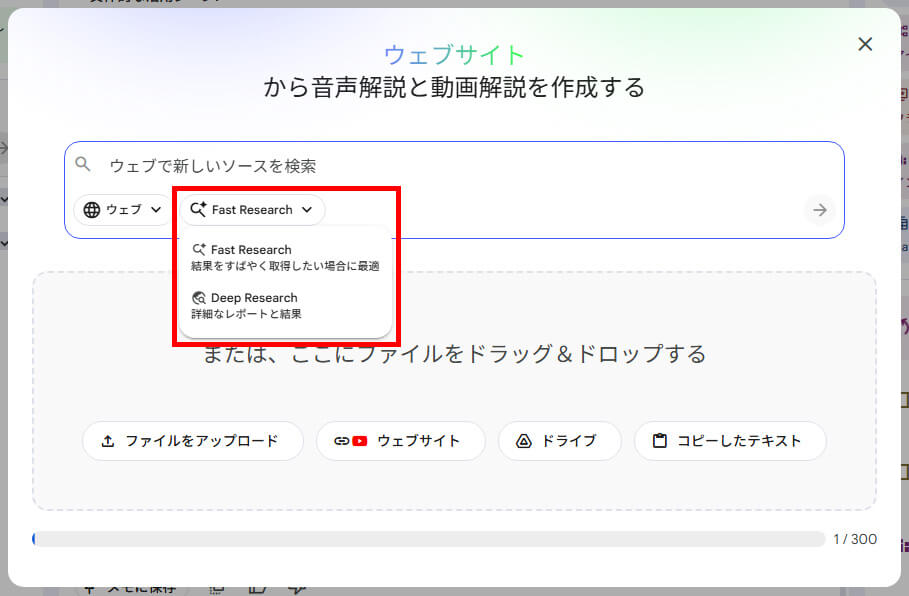Click the search magnifier icon in the source field
The image size is (909, 596).
click(82, 162)
